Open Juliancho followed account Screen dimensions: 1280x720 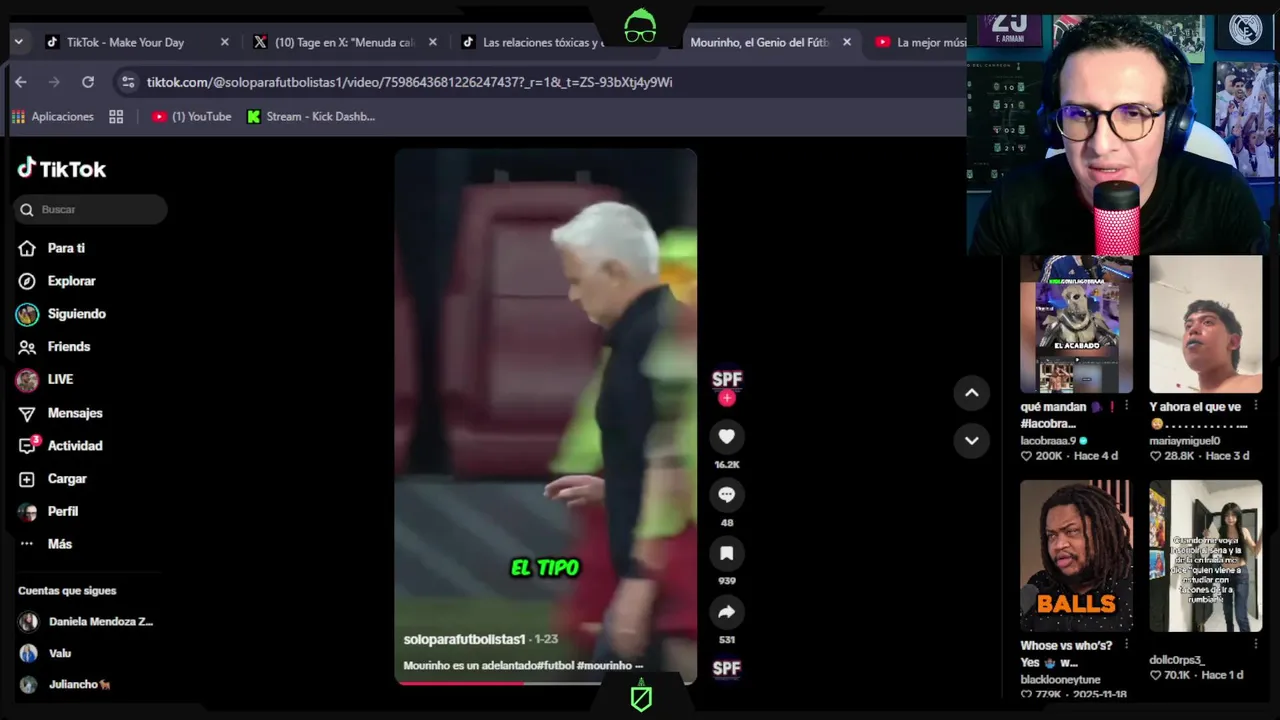tap(66, 685)
